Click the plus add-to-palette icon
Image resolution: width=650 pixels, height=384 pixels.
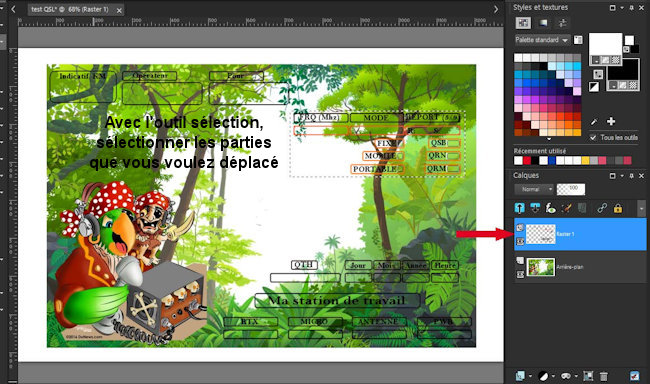611,122
